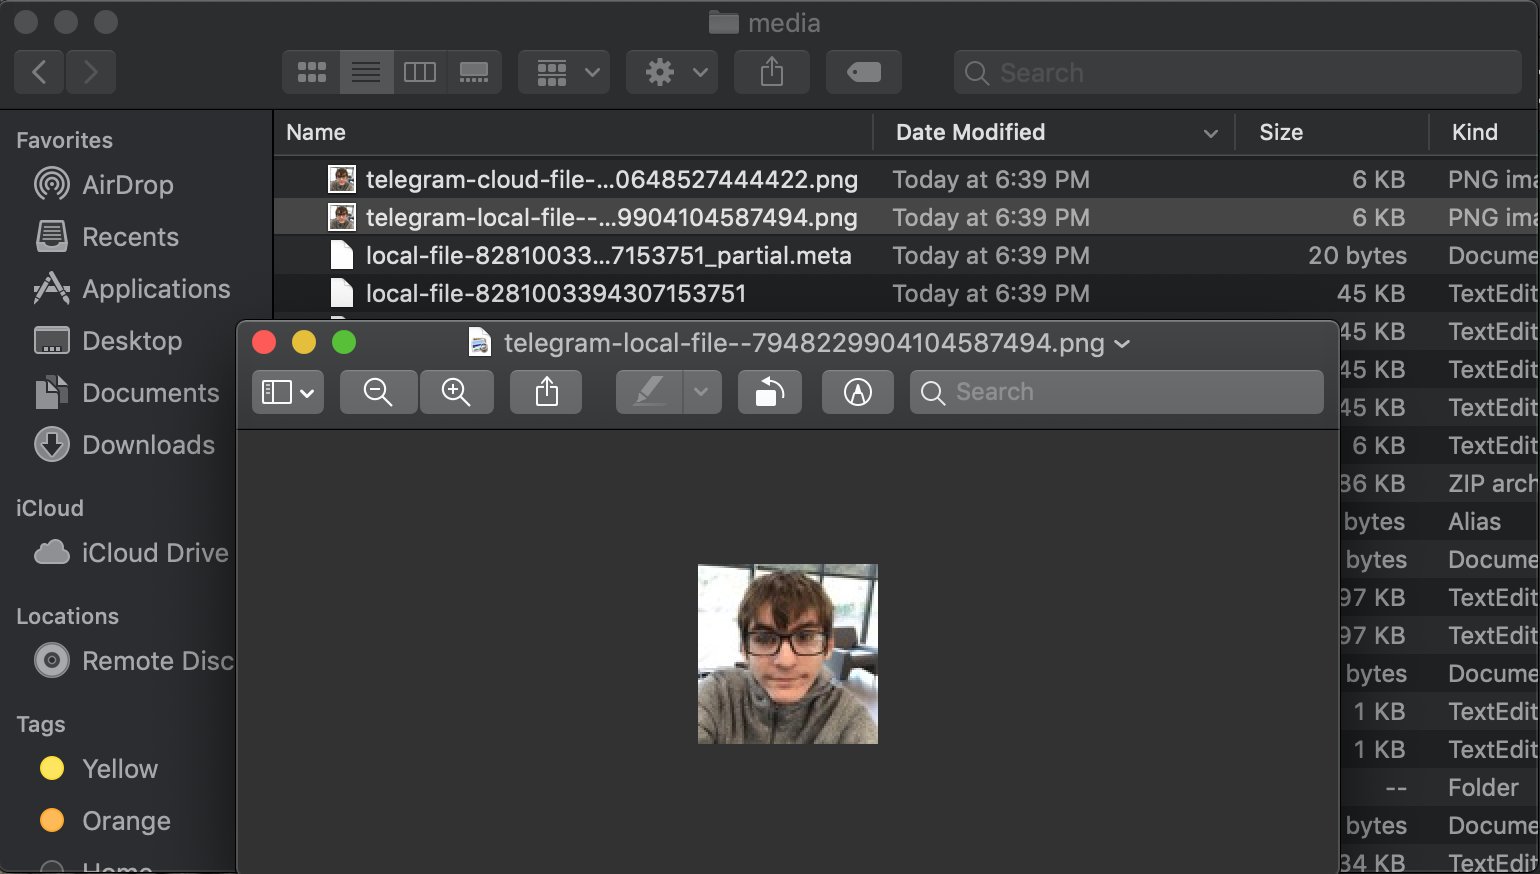The width and height of the screenshot is (1540, 874).
Task: Click the Desktop sidebar icon
Action: [52, 341]
